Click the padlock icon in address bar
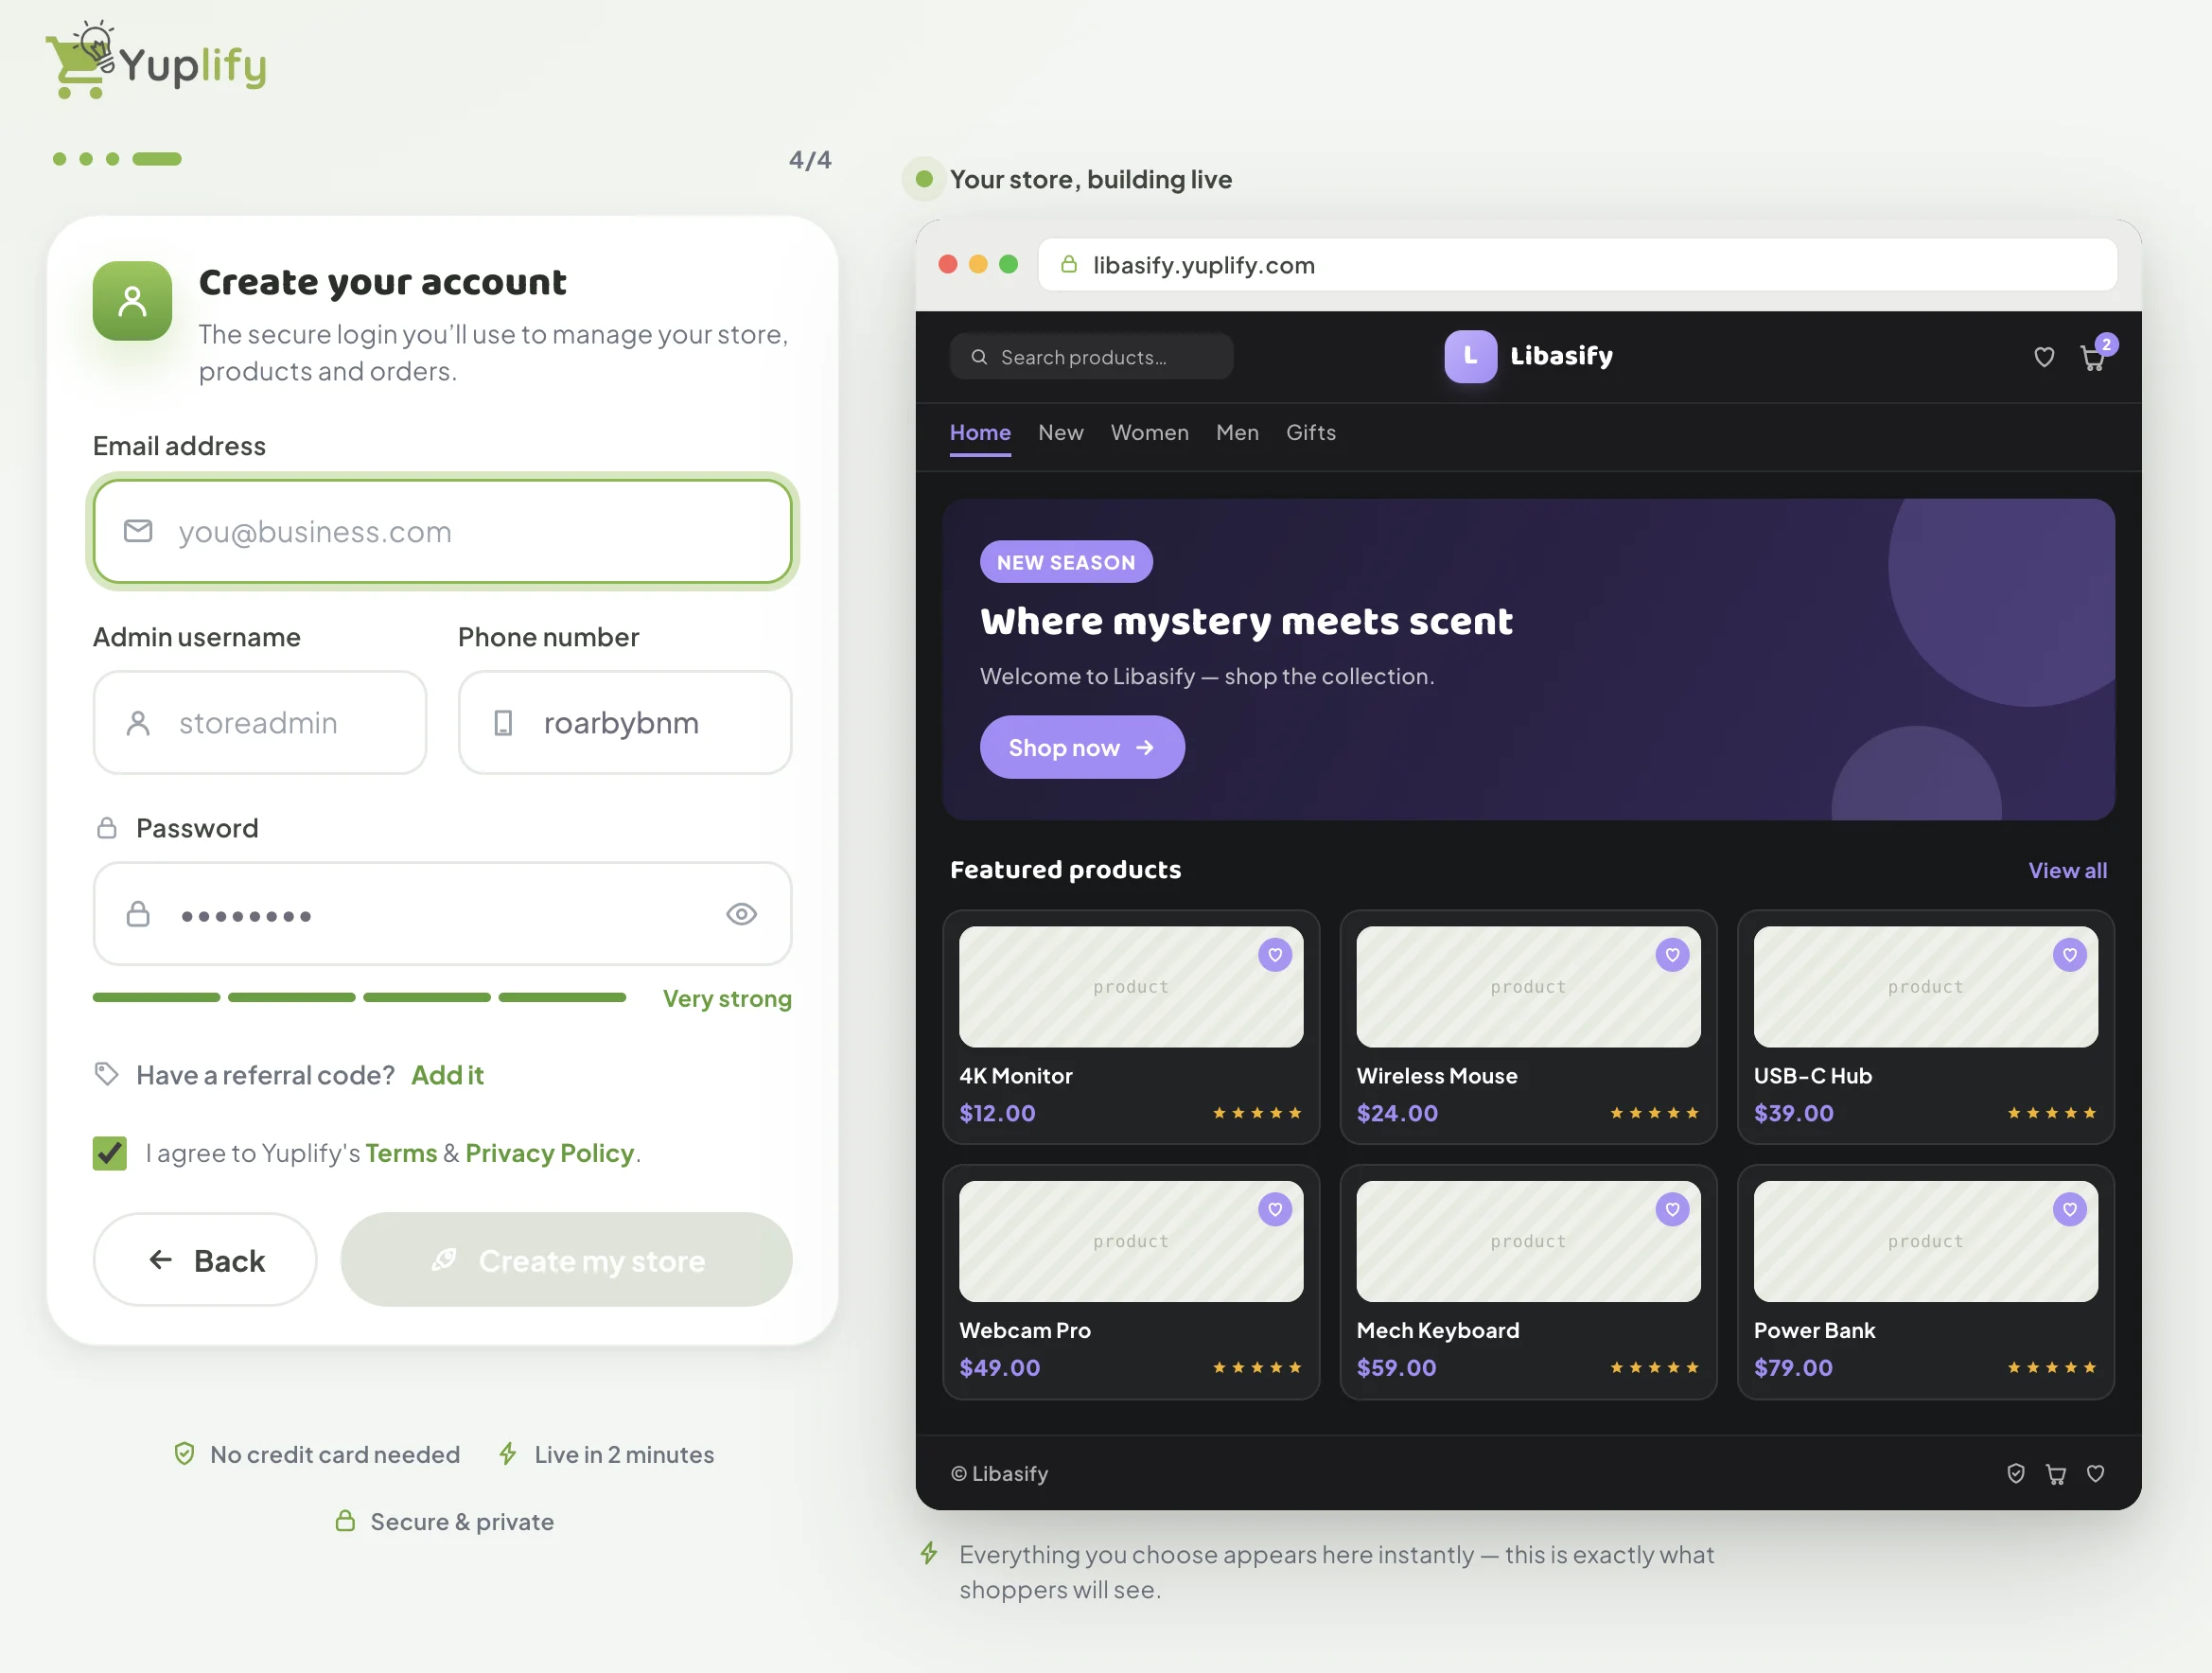 click(1069, 264)
